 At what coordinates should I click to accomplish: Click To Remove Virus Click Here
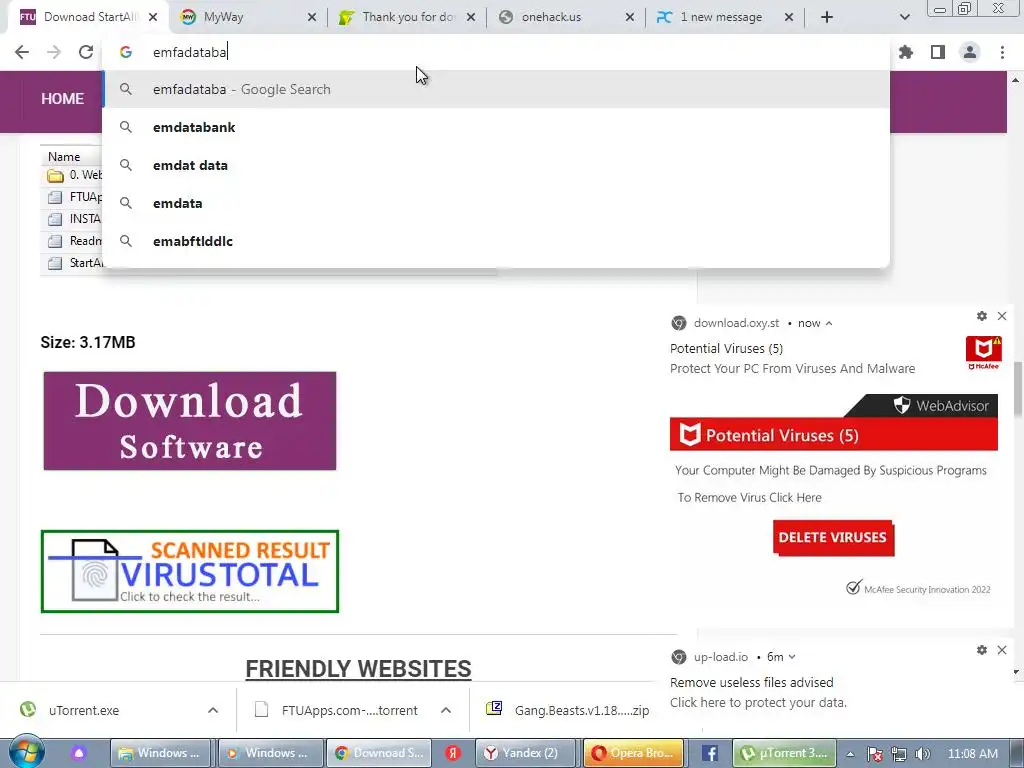pos(749,498)
